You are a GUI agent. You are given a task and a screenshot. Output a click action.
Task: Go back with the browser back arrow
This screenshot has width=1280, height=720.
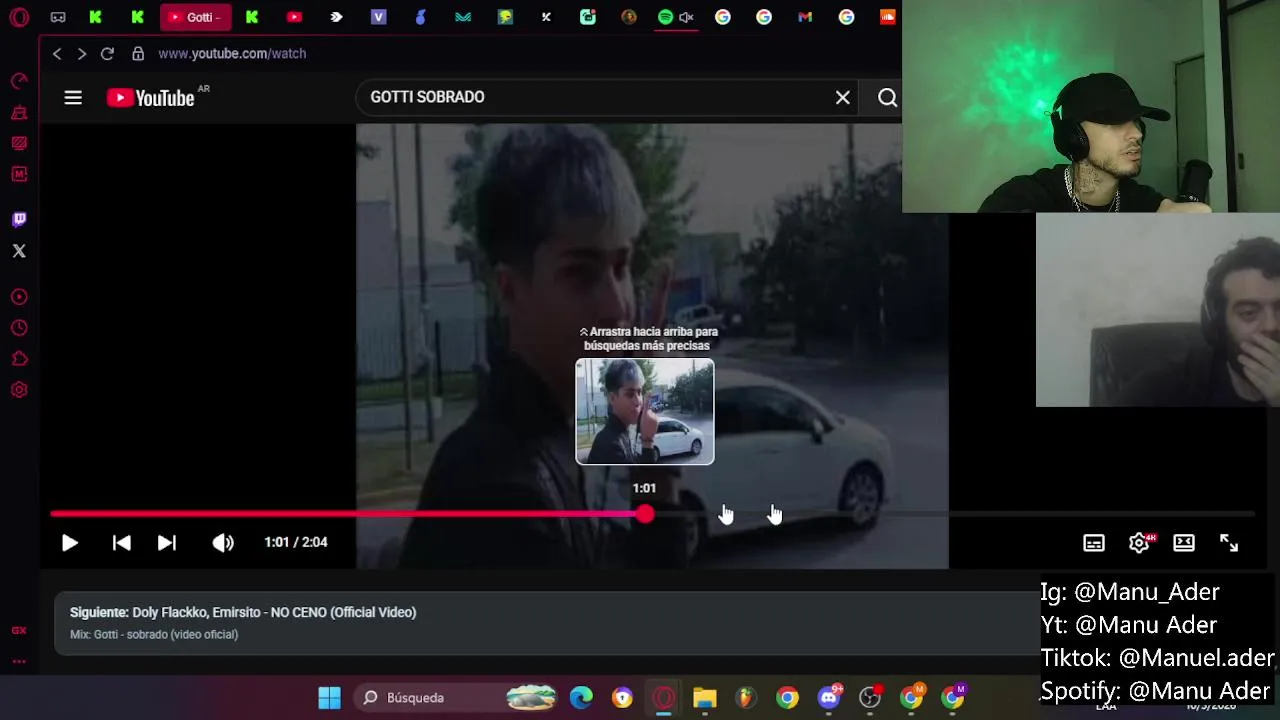point(57,54)
